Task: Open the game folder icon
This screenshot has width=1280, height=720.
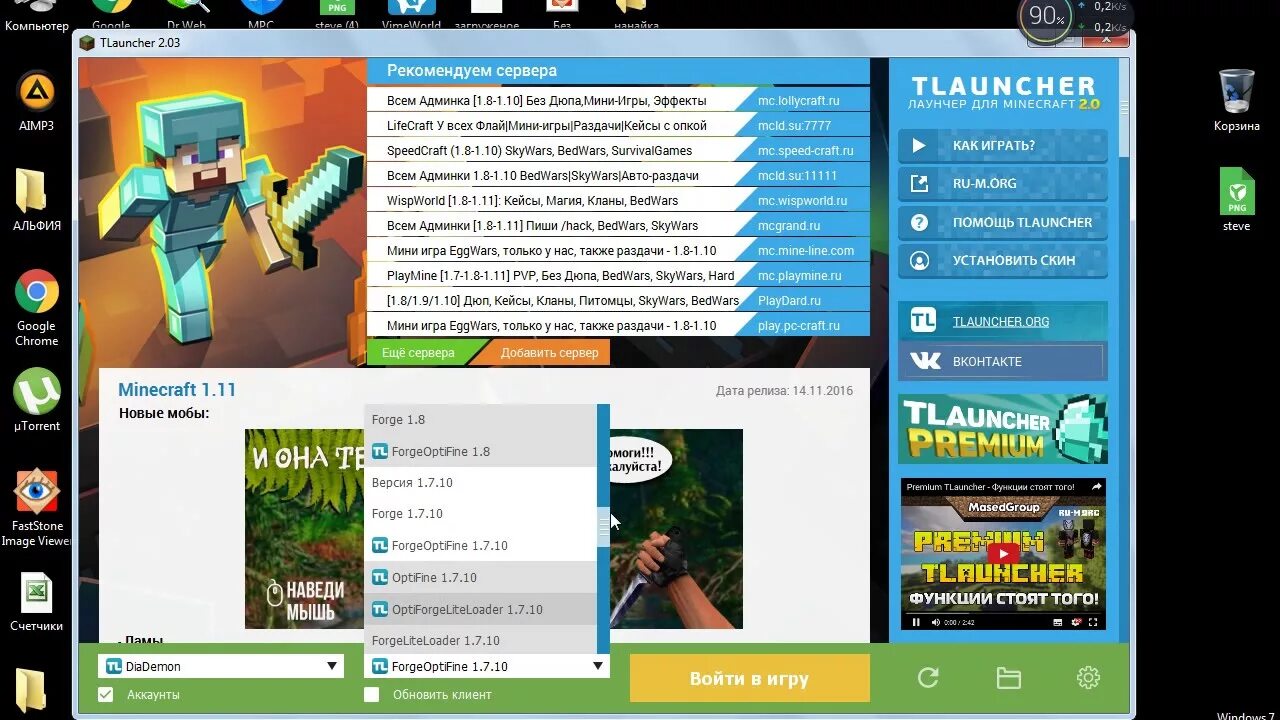Action: pyautogui.click(x=1008, y=678)
